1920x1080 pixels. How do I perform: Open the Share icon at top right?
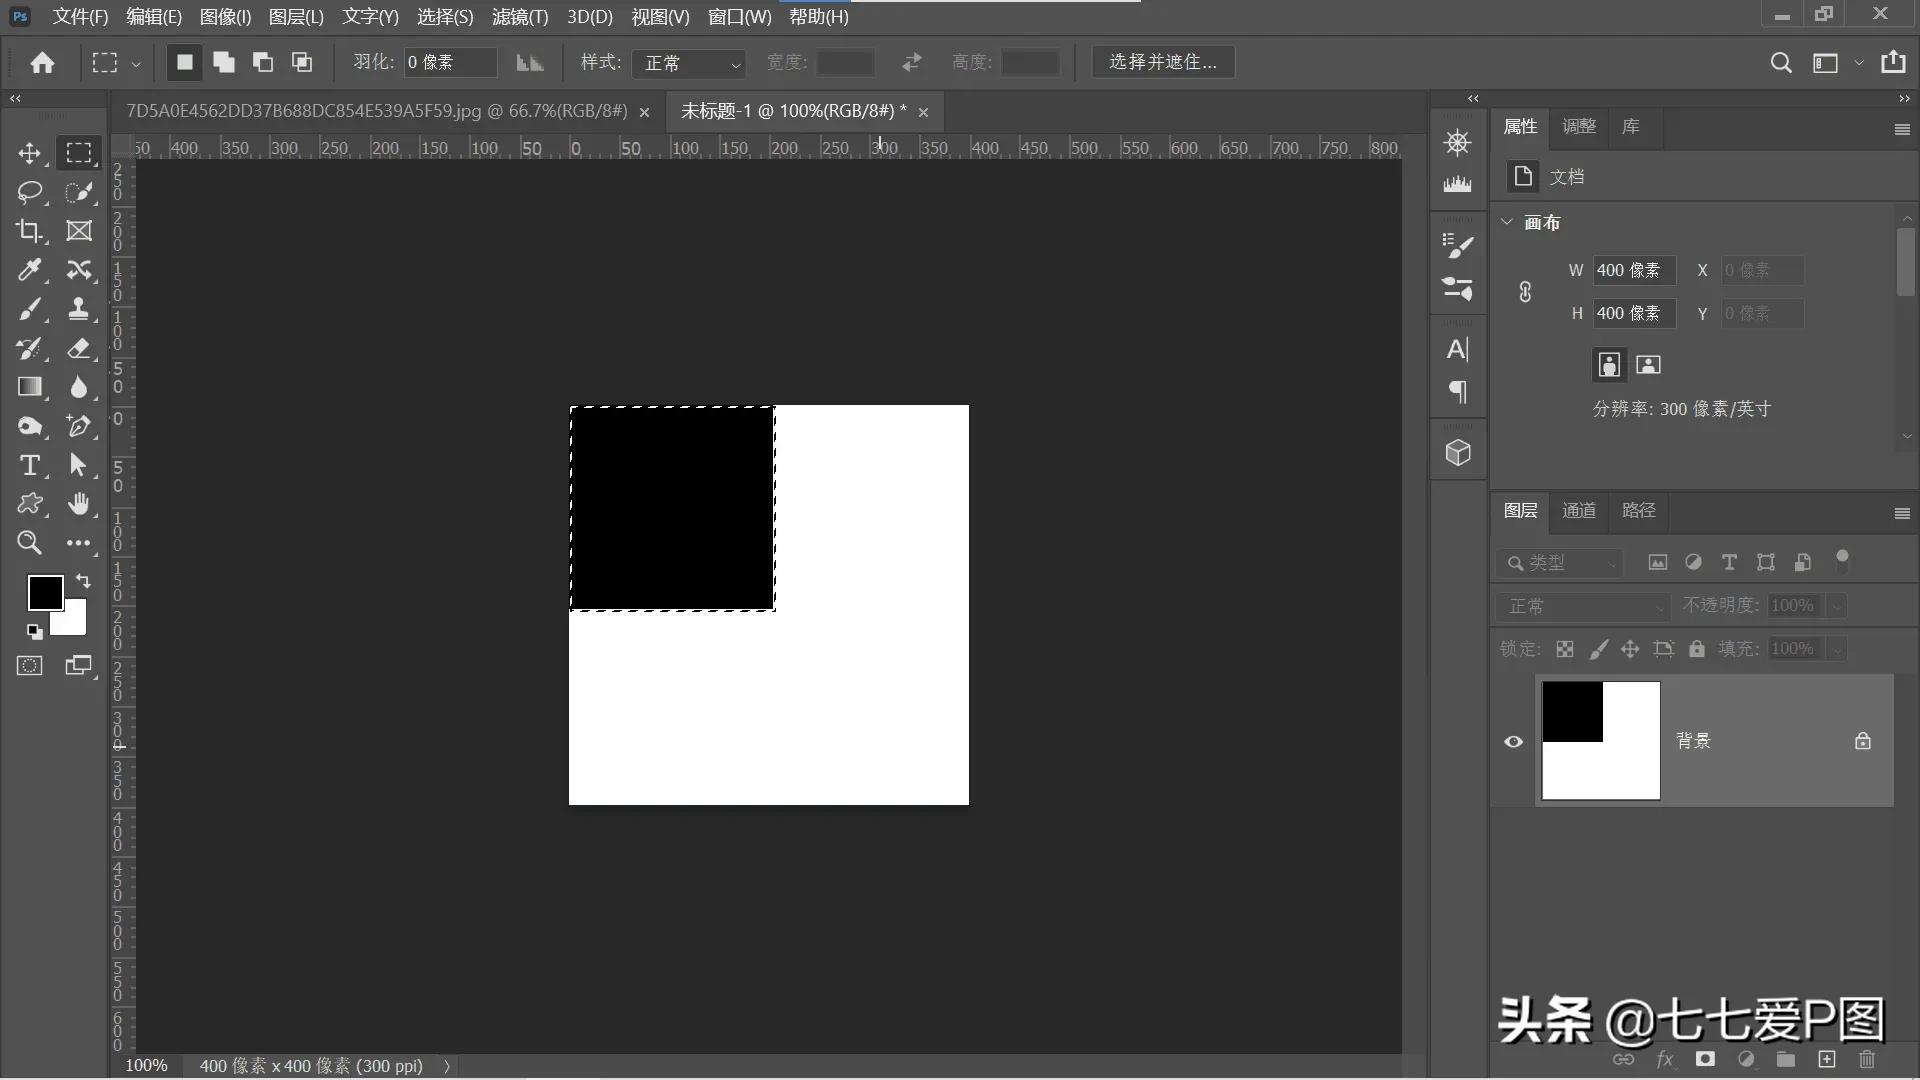[1893, 62]
